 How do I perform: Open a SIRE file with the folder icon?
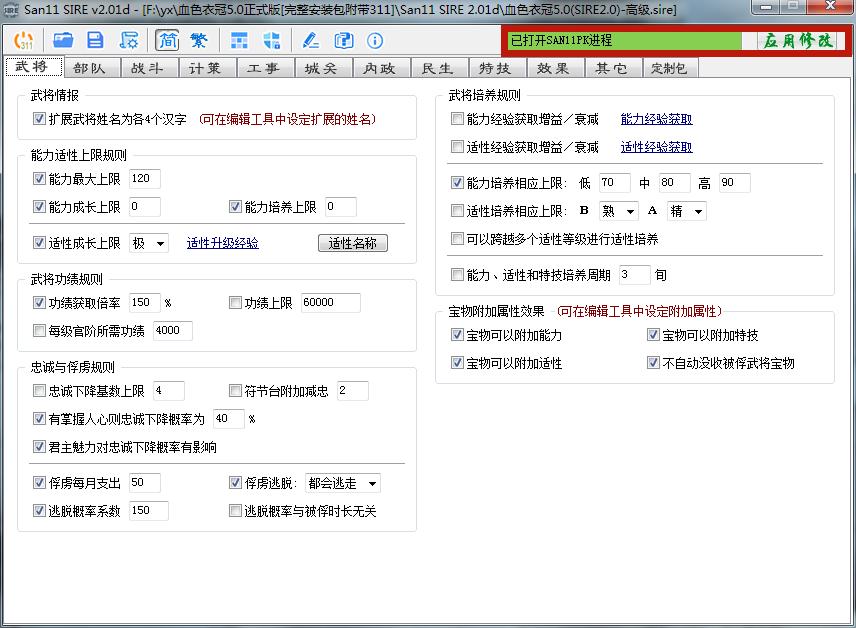click(x=63, y=40)
